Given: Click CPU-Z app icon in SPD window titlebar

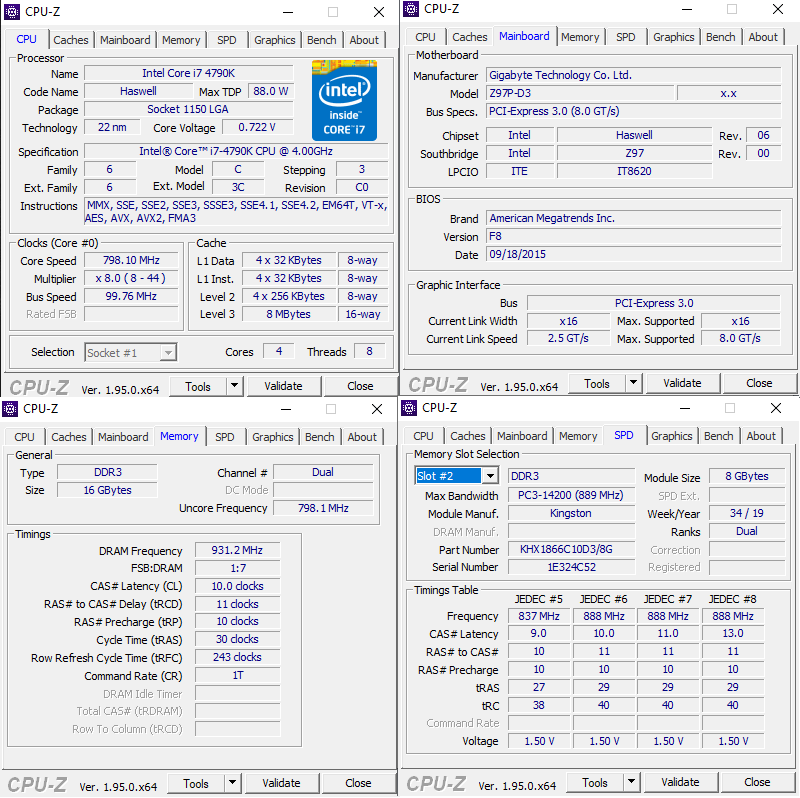Looking at the screenshot, I should [409, 408].
